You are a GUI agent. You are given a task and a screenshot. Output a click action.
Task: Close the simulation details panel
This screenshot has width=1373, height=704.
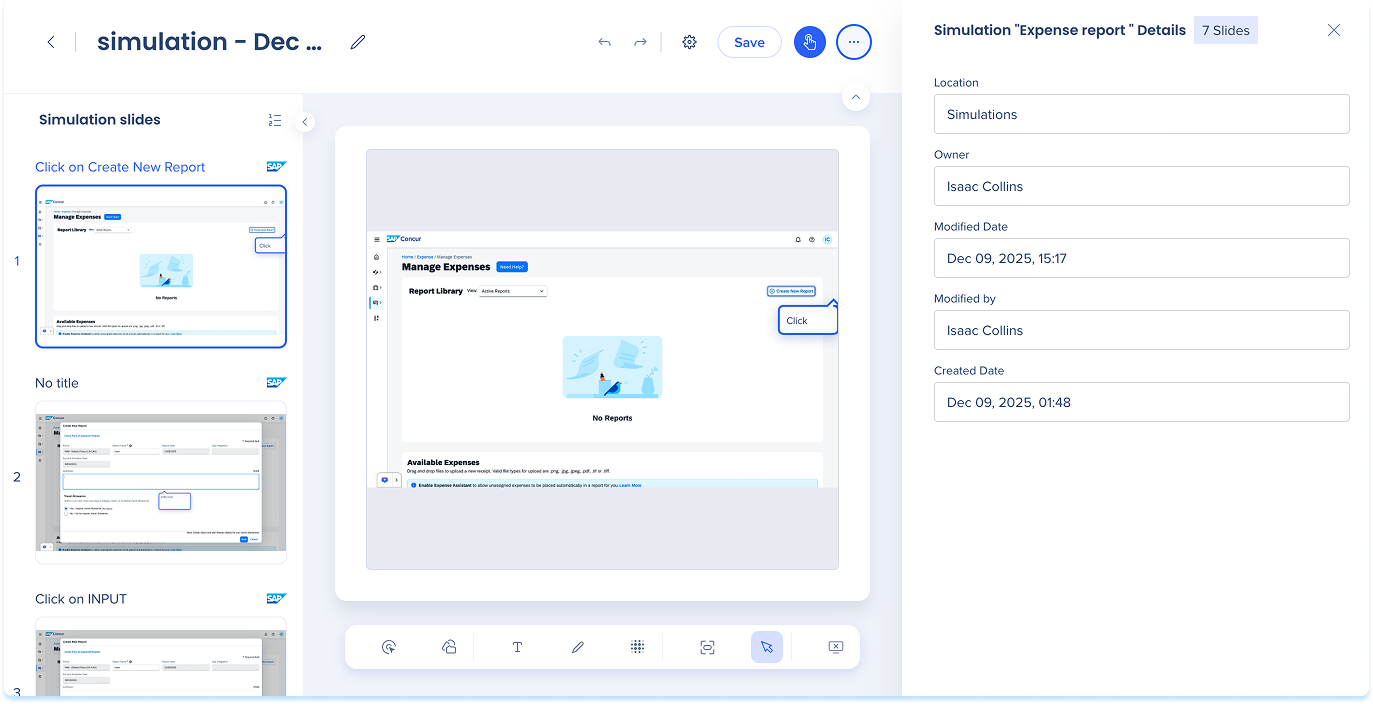[1333, 30]
